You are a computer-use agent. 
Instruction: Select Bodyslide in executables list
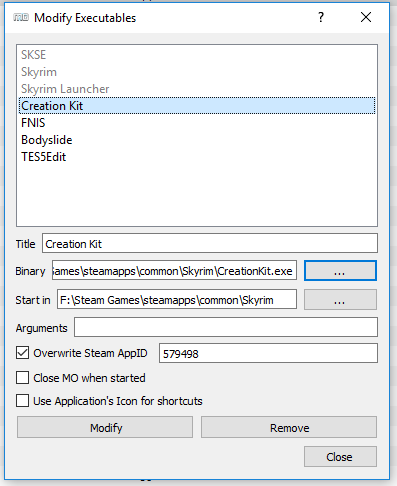(x=197, y=140)
